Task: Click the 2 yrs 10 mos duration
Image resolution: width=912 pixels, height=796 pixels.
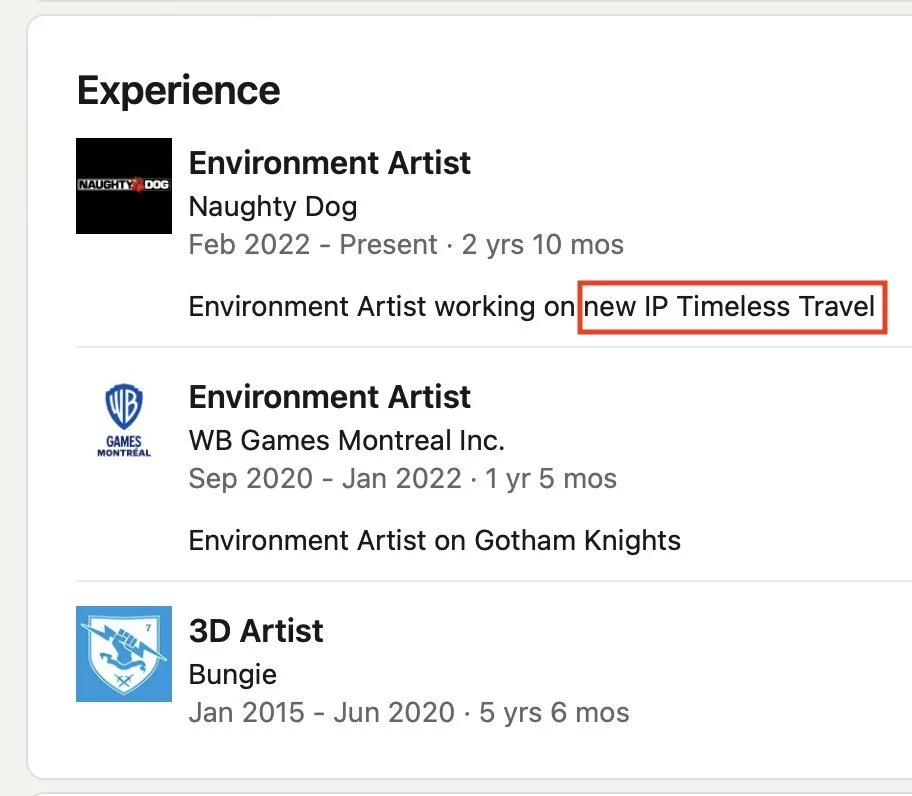Action: pos(542,245)
